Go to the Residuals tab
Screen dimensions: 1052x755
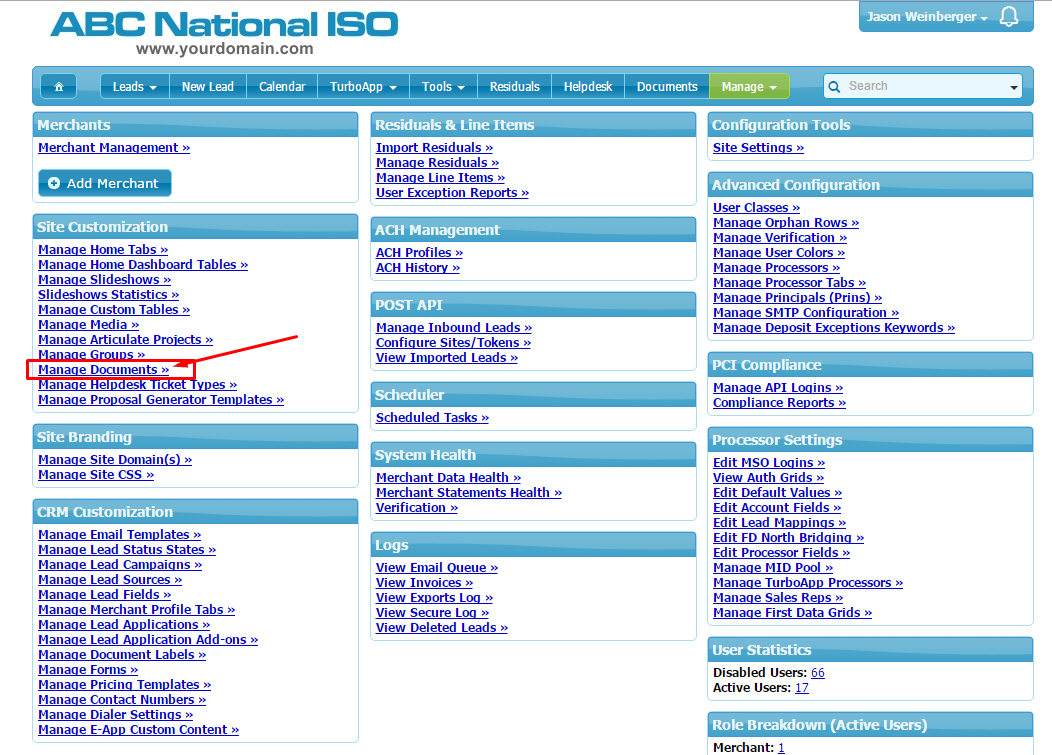click(x=515, y=87)
